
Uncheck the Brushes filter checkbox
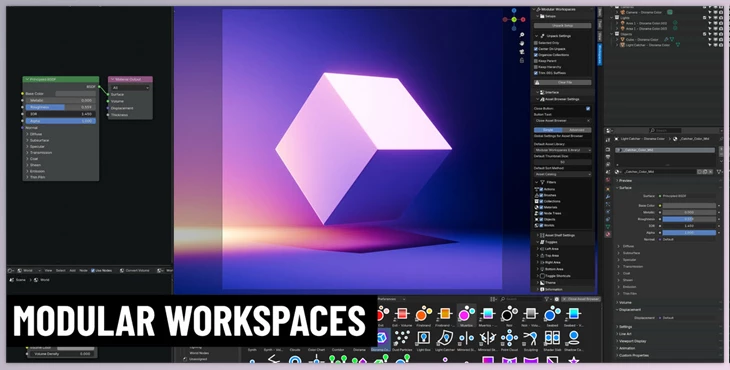(541, 195)
